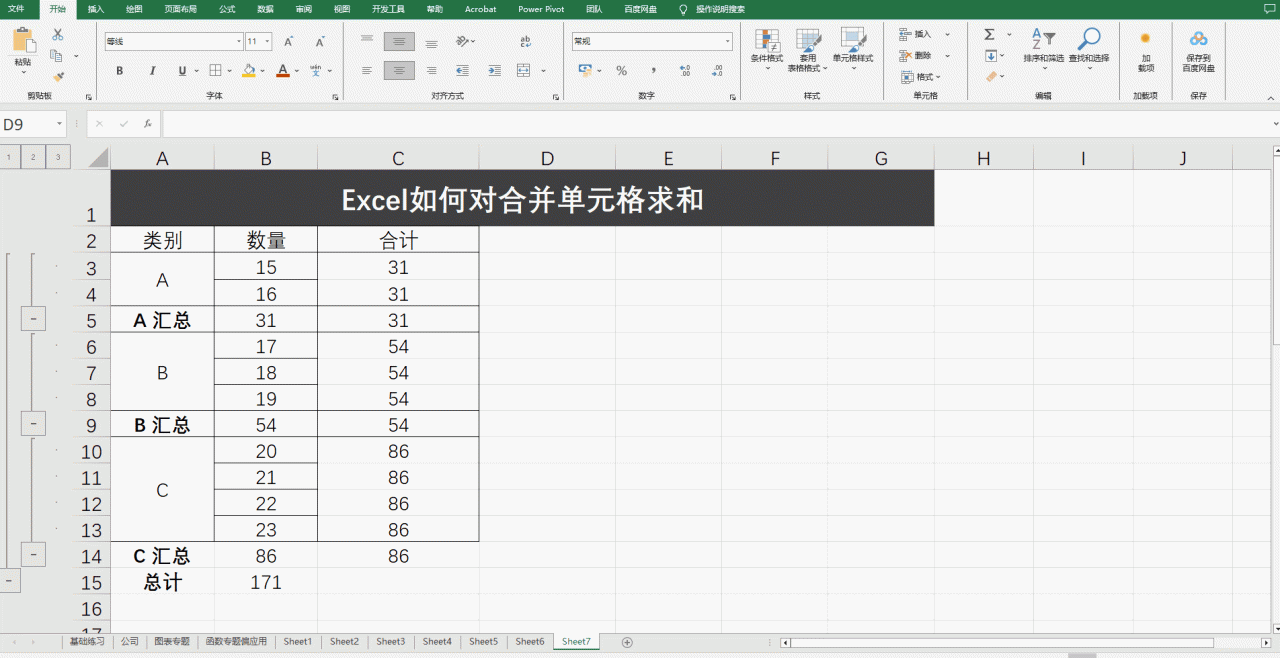Add a new sheet with plus icon

coord(627,642)
